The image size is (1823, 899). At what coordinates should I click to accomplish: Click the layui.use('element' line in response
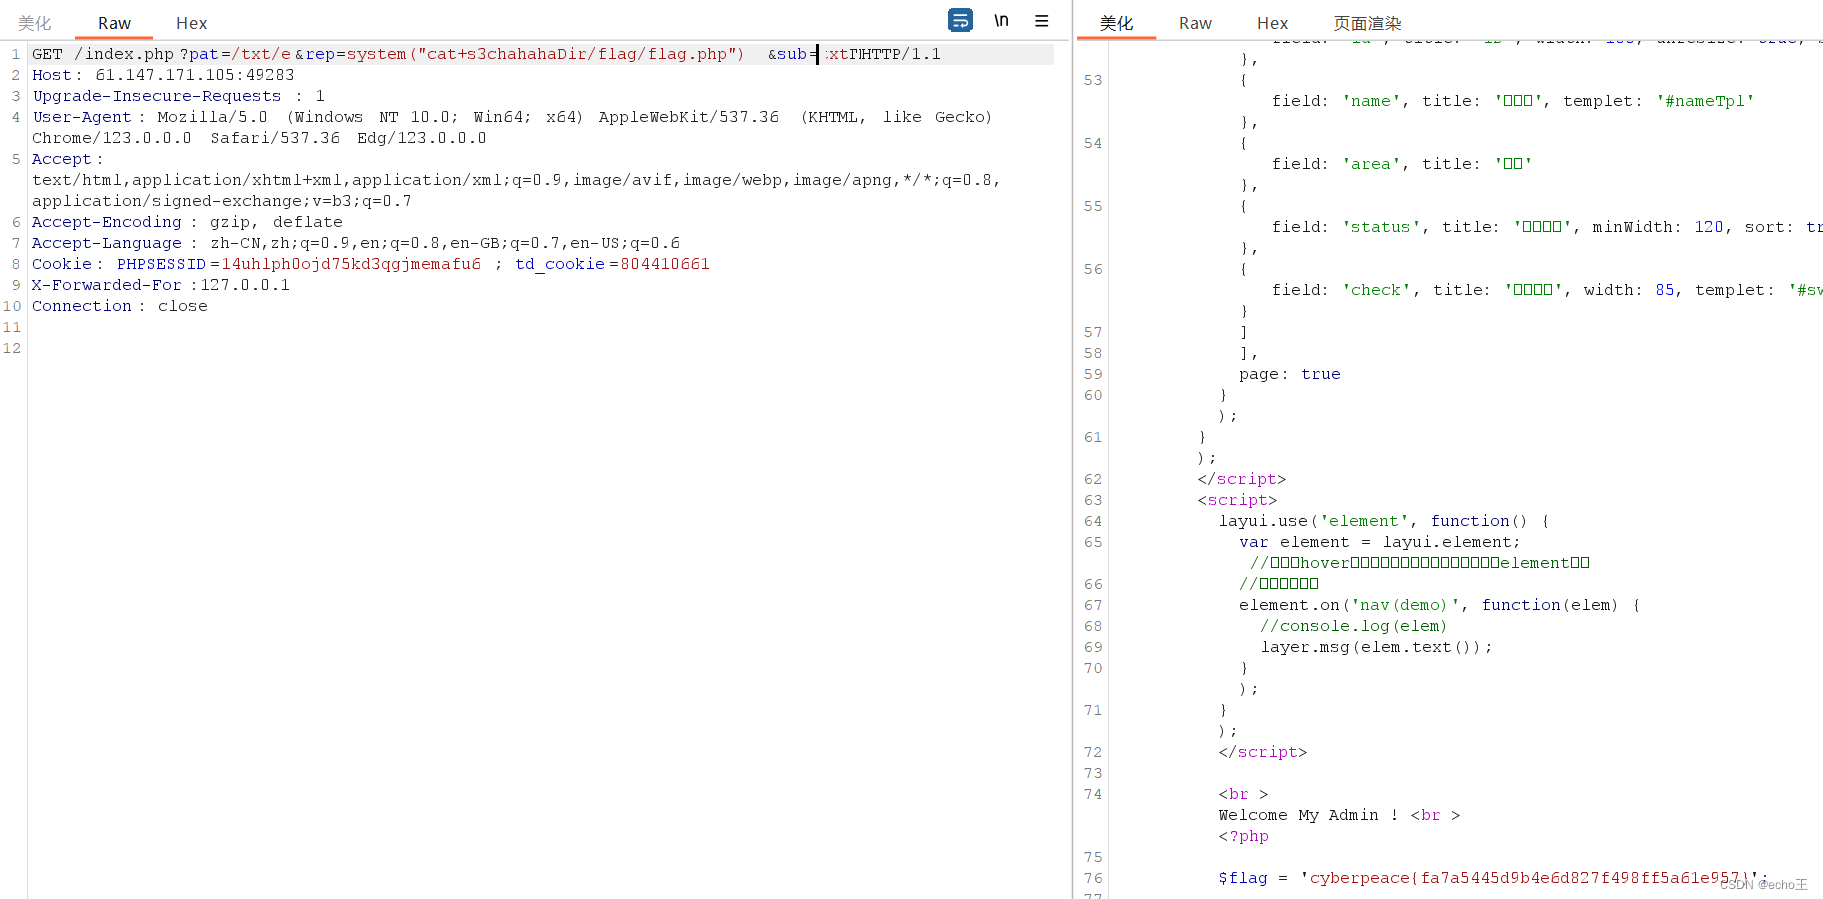click(x=1383, y=521)
